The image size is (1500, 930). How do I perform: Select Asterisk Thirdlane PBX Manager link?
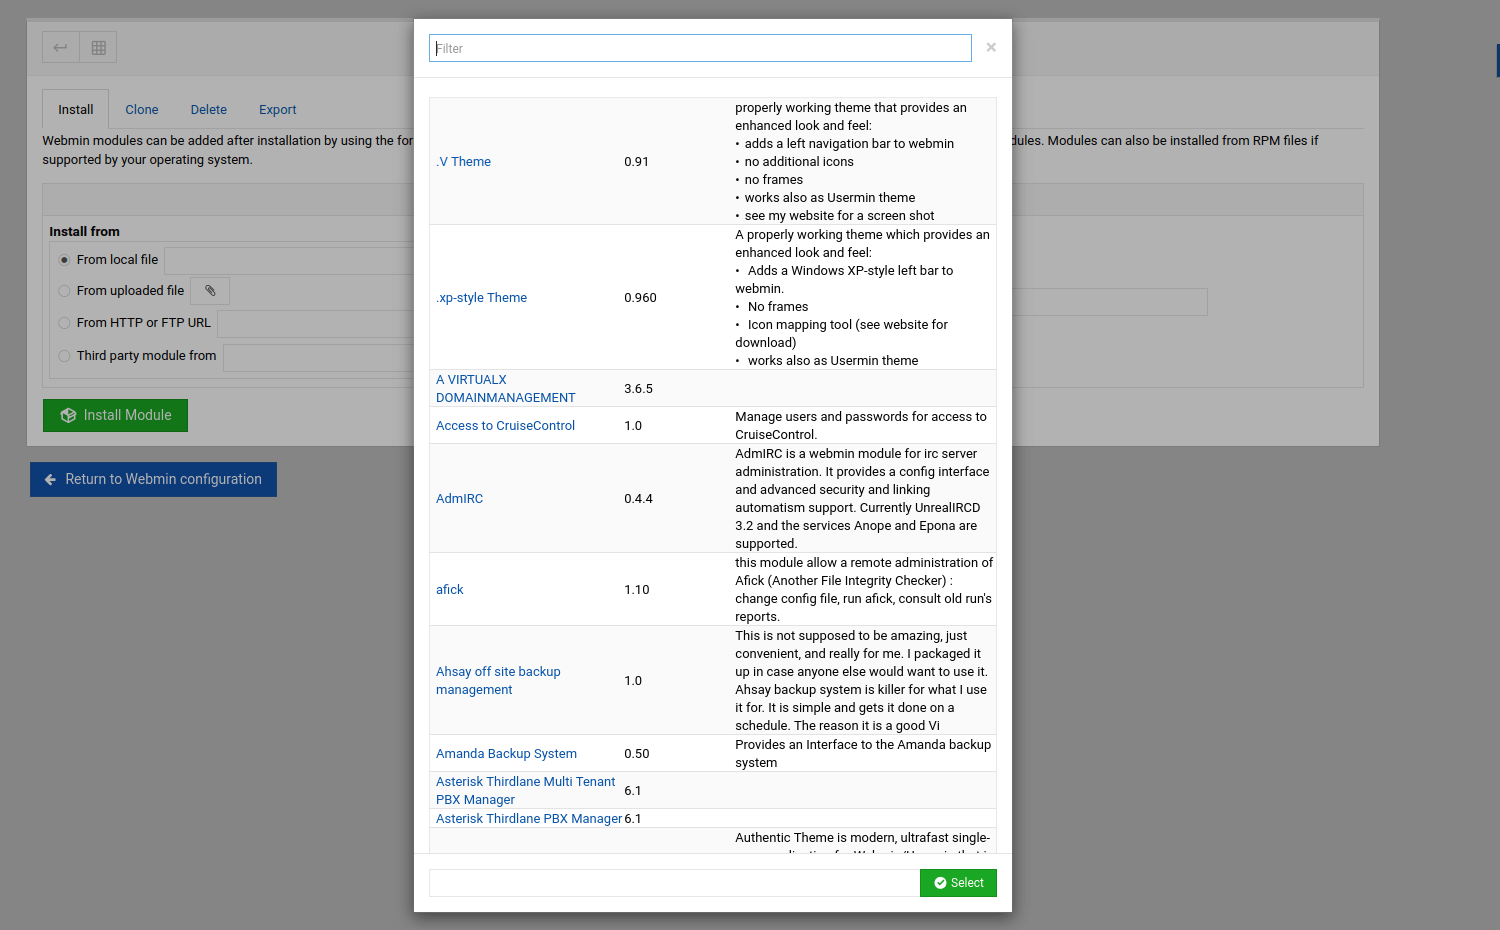(x=529, y=819)
